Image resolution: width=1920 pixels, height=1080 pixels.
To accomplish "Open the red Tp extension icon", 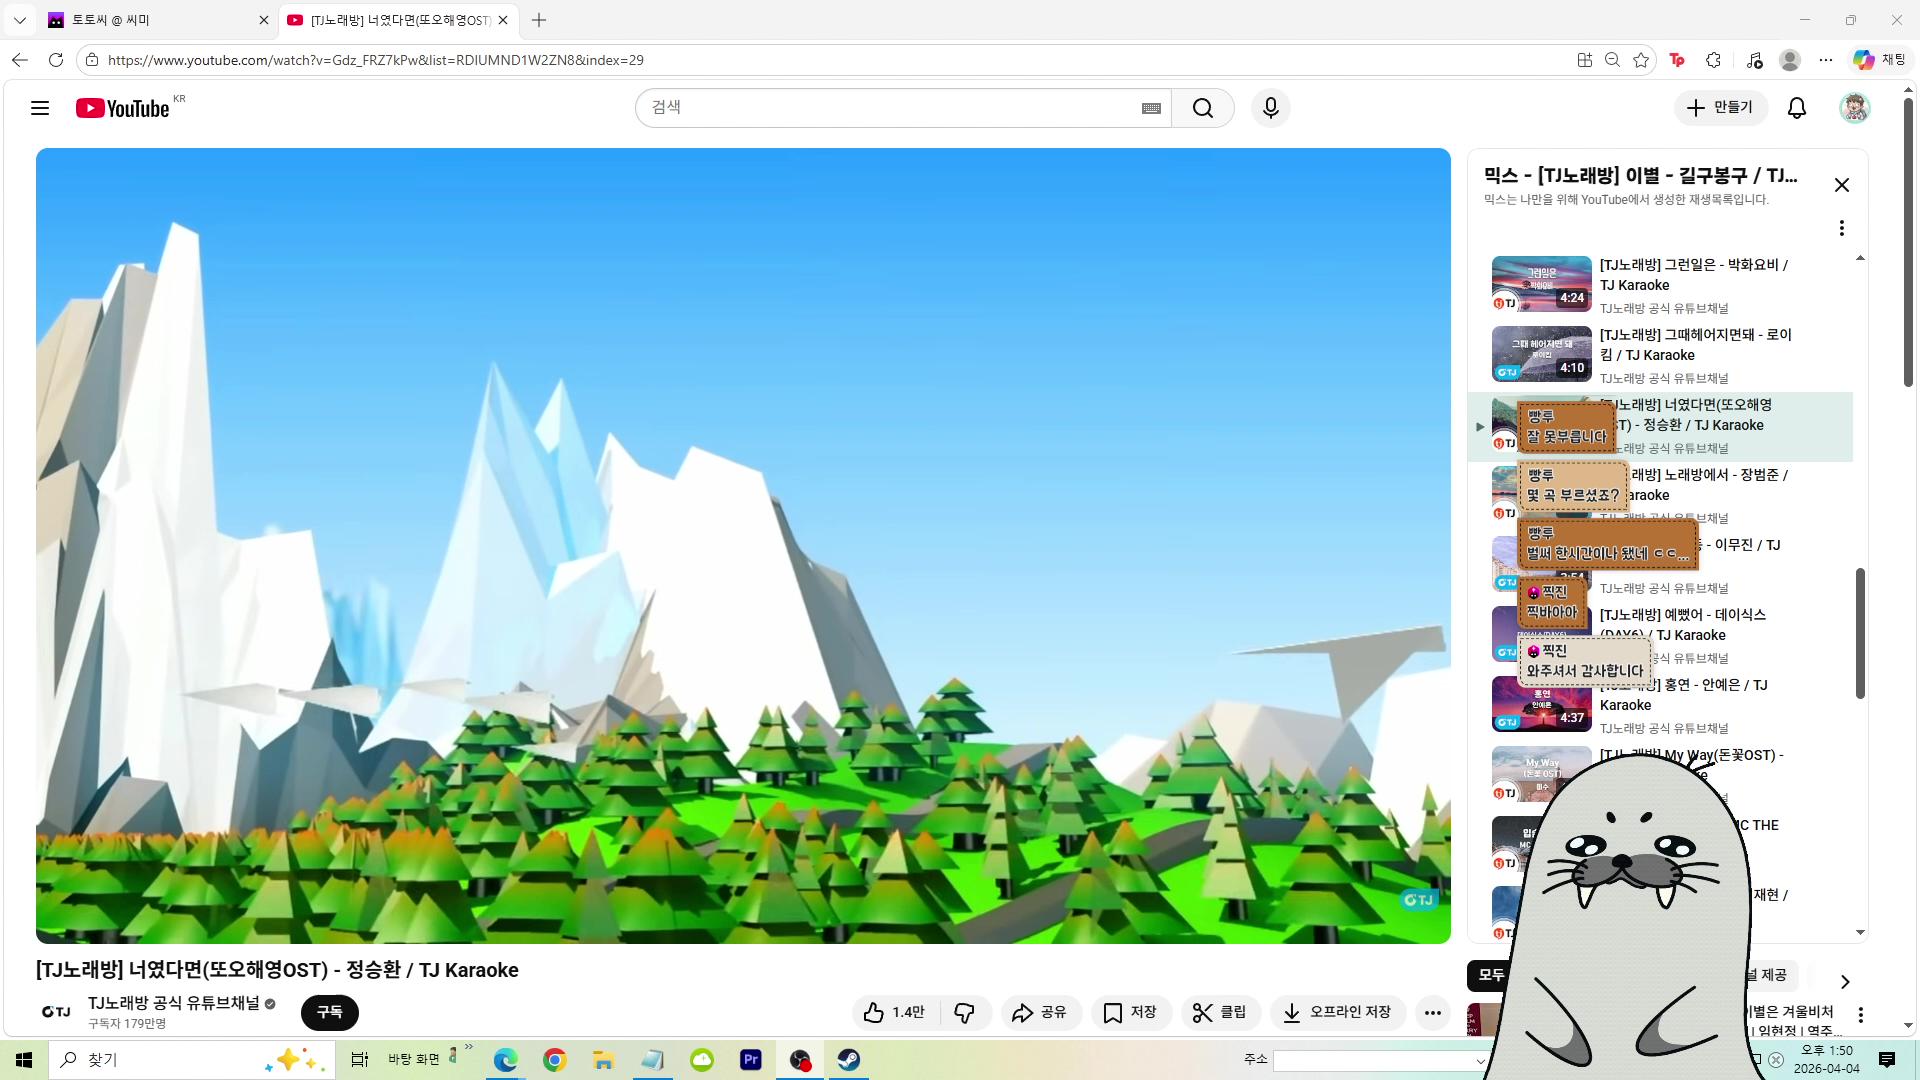I will pos(1677,60).
